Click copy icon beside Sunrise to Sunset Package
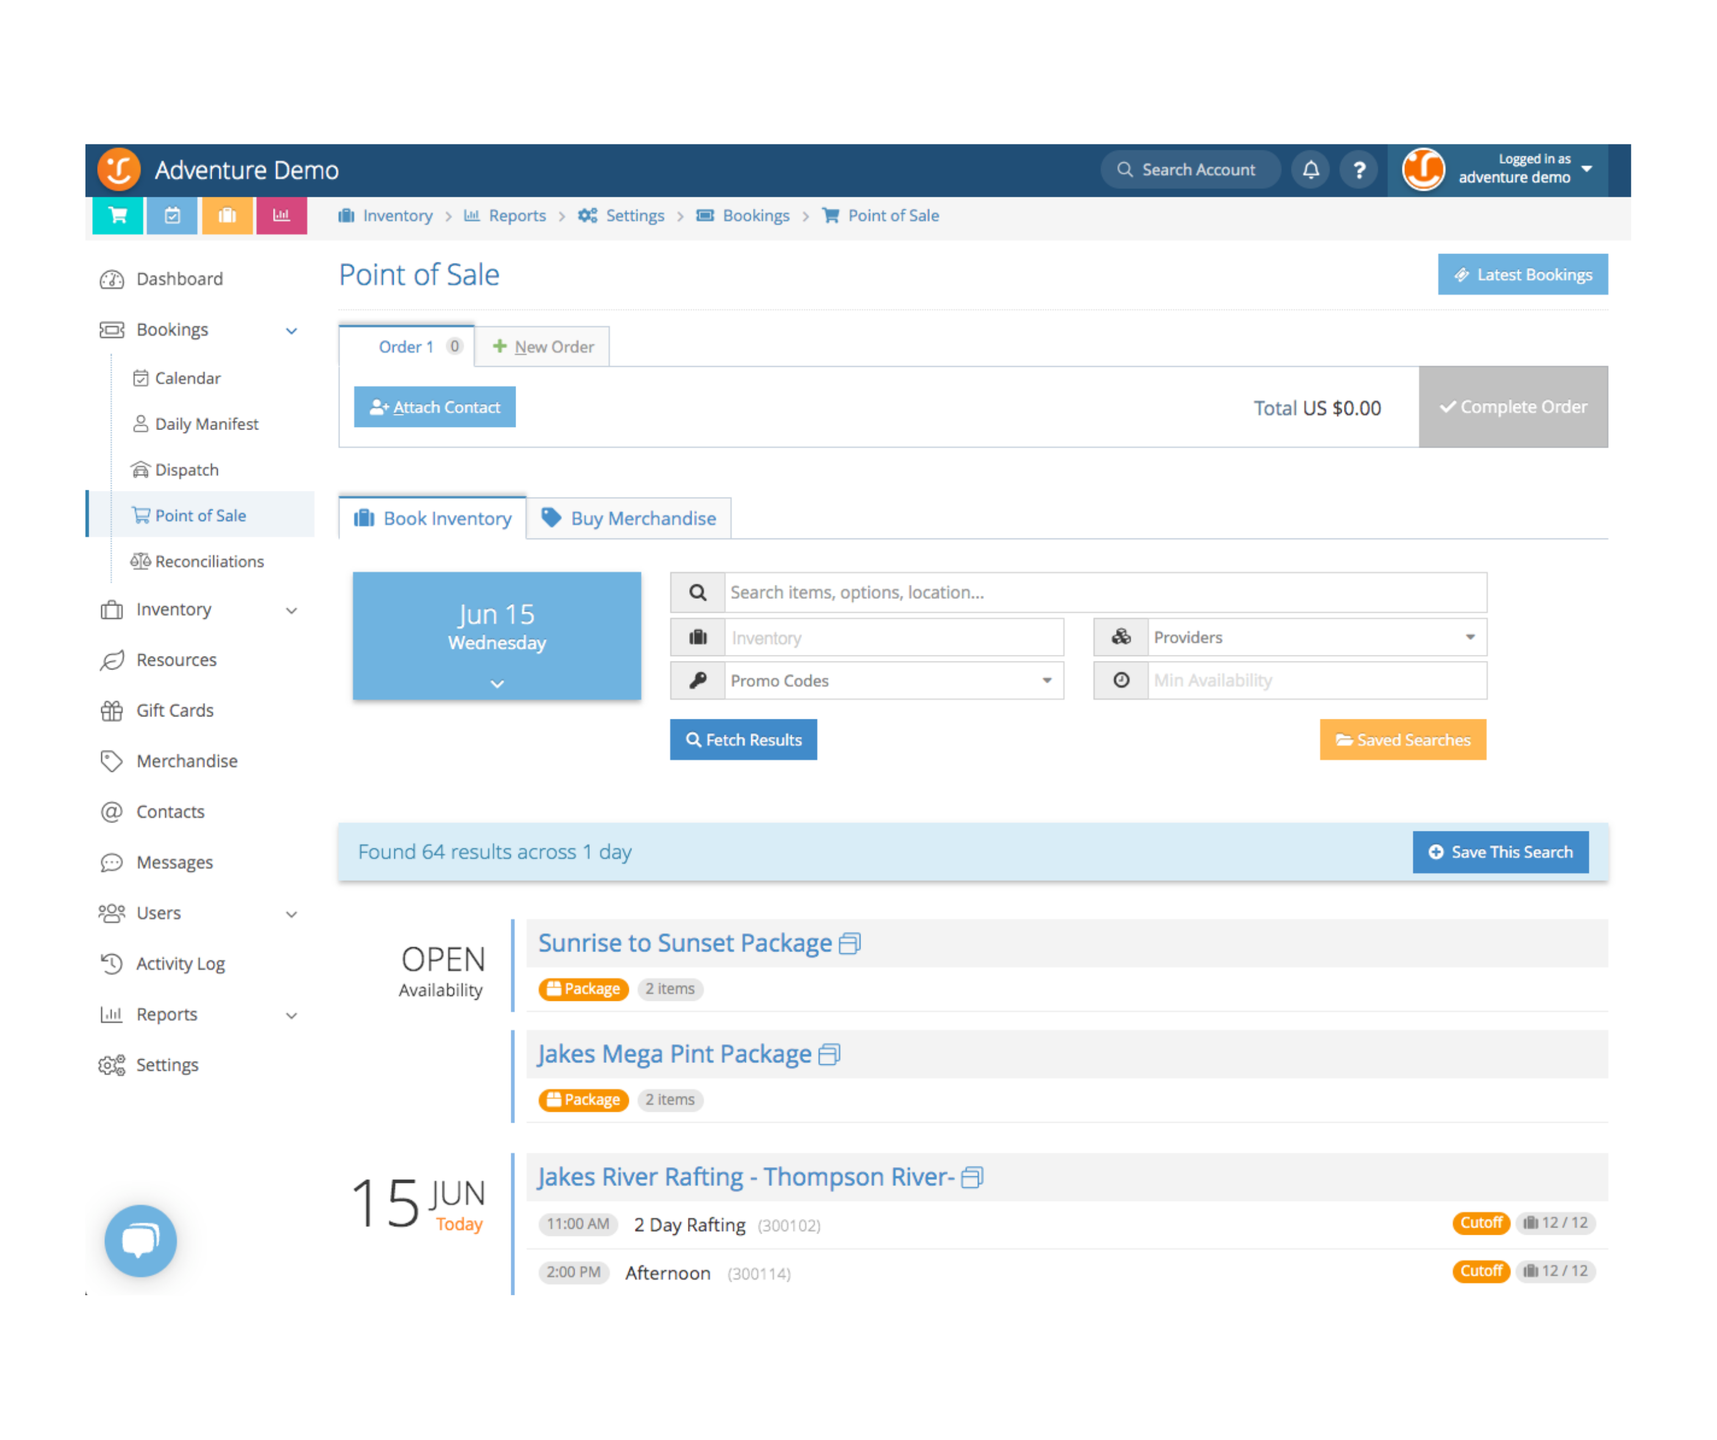The height and width of the screenshot is (1440, 1717). (x=850, y=944)
